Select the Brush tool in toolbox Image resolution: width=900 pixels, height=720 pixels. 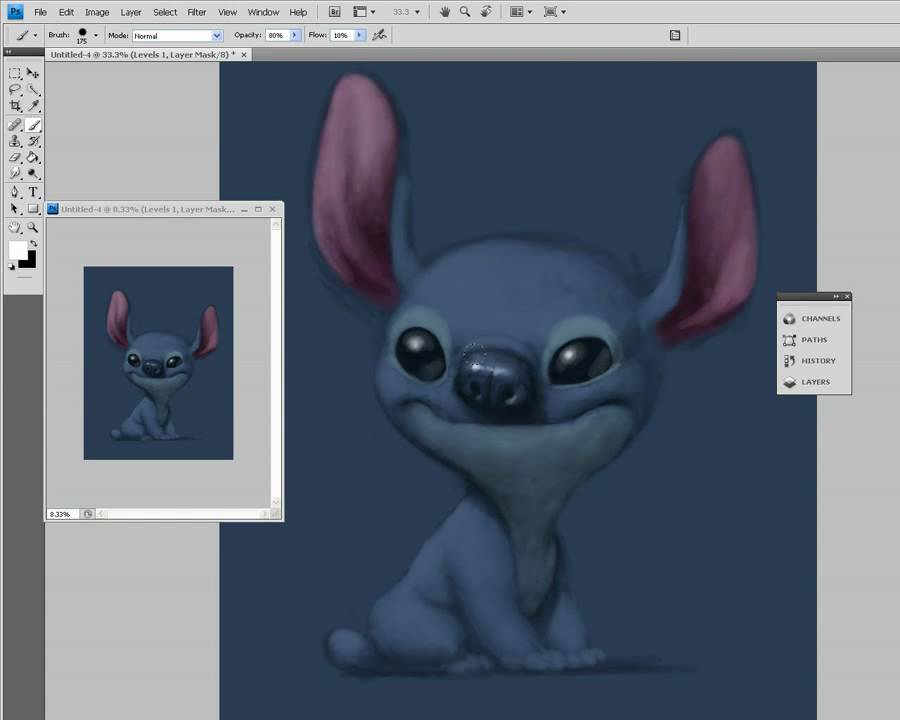33,125
